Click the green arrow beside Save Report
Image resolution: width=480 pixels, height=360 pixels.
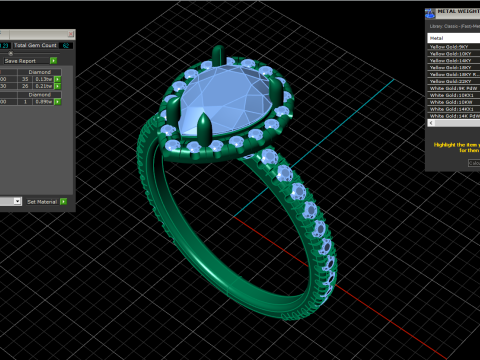[x=53, y=61]
